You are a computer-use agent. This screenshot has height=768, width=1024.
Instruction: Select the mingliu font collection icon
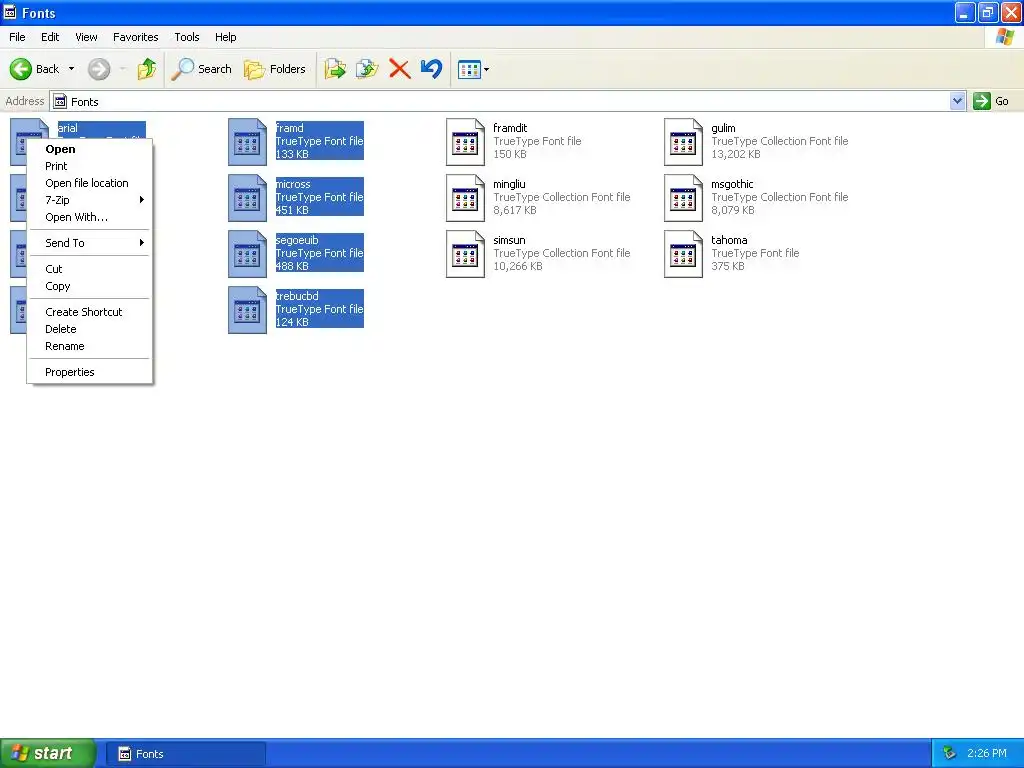coord(466,198)
